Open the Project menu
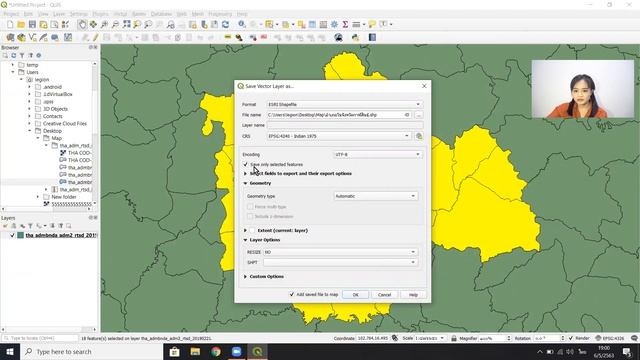640x360 pixels. pos(11,14)
